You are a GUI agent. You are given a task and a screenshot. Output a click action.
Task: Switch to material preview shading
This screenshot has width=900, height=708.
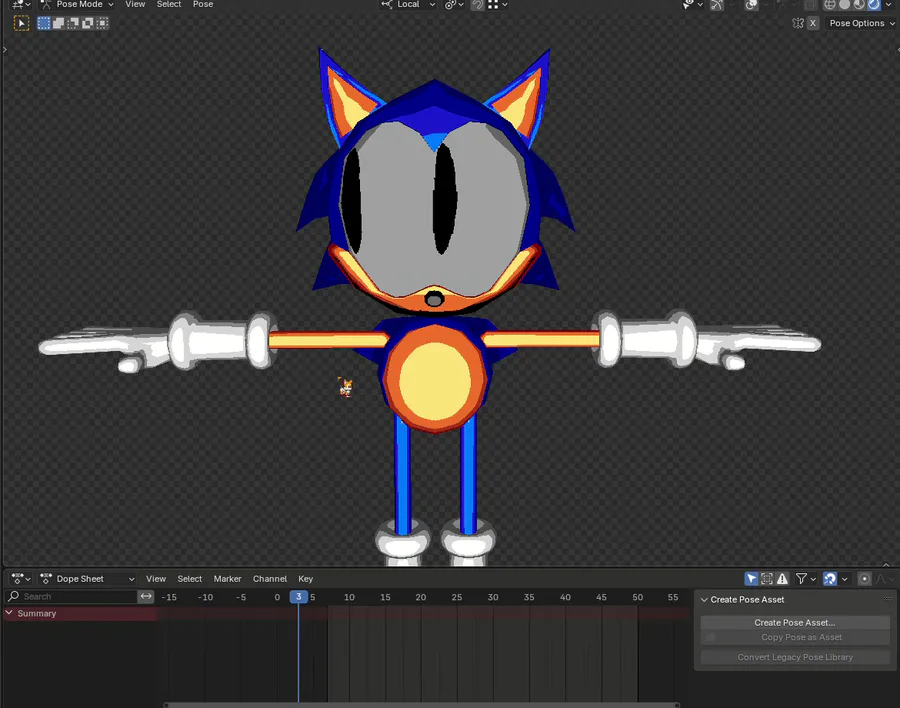pos(859,5)
